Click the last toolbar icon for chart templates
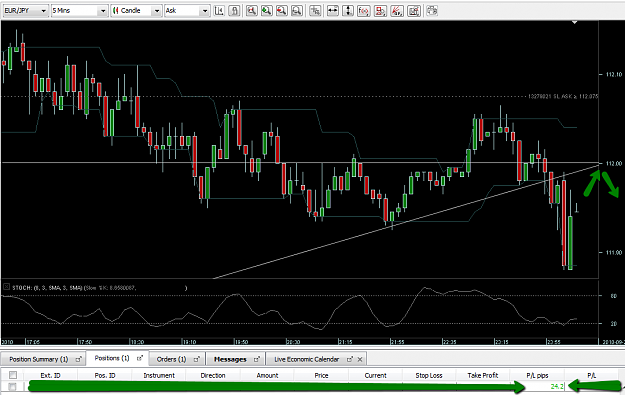Image resolution: width=625 pixels, height=395 pixels. pyautogui.click(x=432, y=11)
